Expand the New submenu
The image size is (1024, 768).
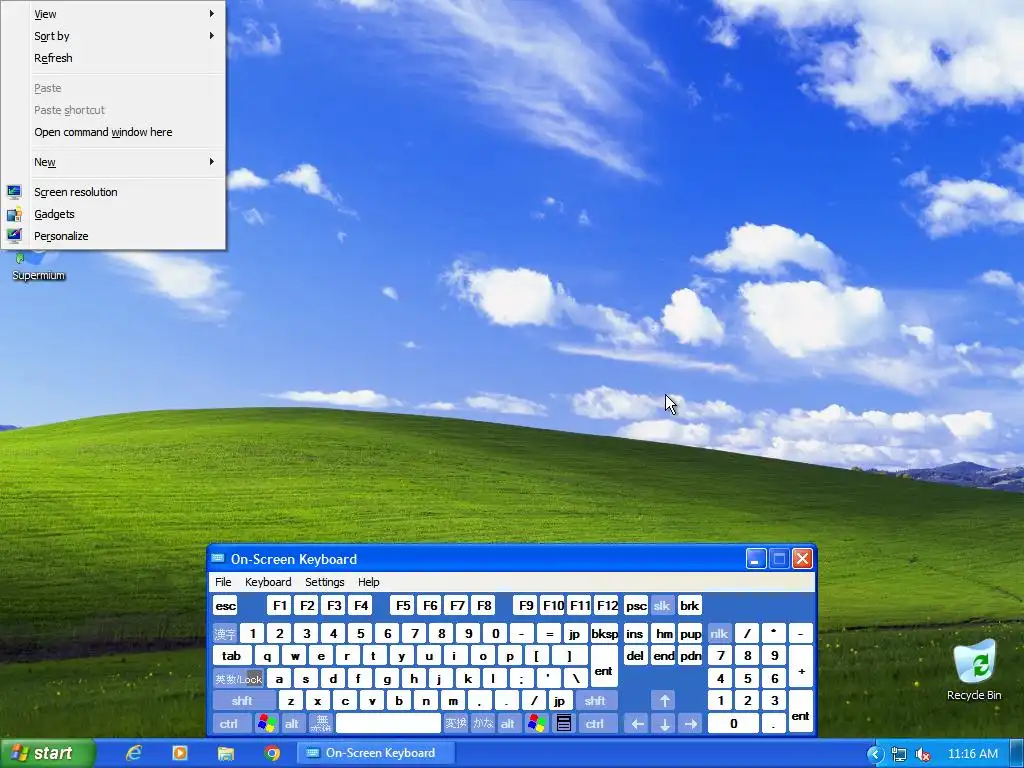114,162
